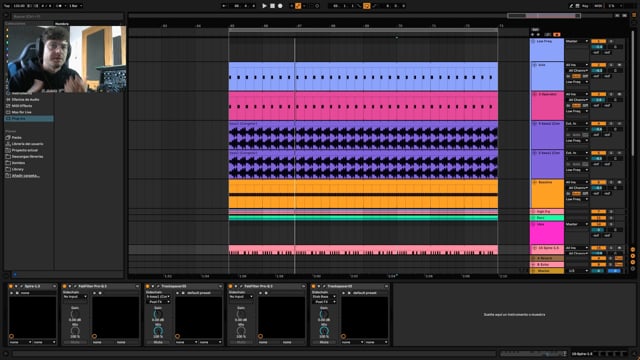Image resolution: width=640 pixels, height=360 pixels.
Task: Toggle the orange Loop switch
Action: coord(367,6)
